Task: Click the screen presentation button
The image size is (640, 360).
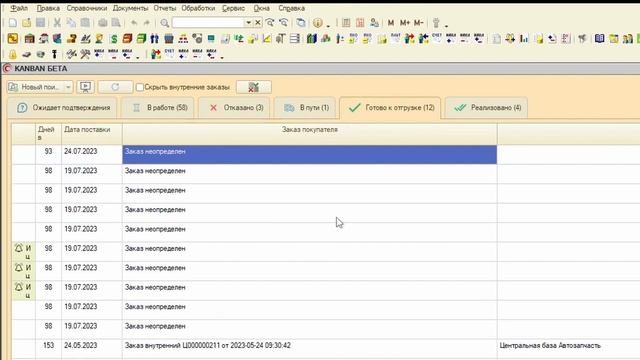Action: tap(85, 87)
